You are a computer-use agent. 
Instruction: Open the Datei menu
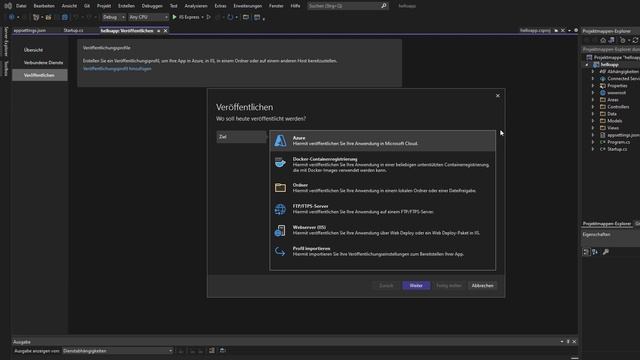(21, 6)
